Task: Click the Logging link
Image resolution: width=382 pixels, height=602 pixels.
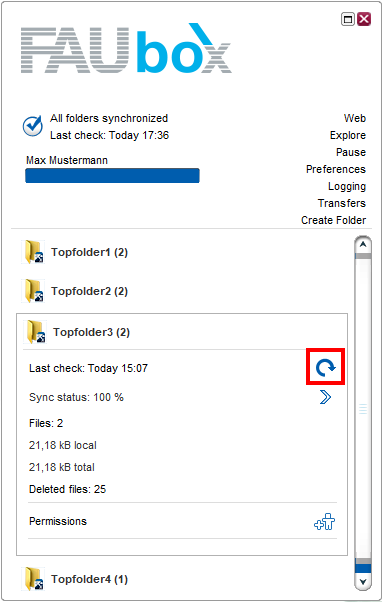Action: pyautogui.click(x=347, y=186)
